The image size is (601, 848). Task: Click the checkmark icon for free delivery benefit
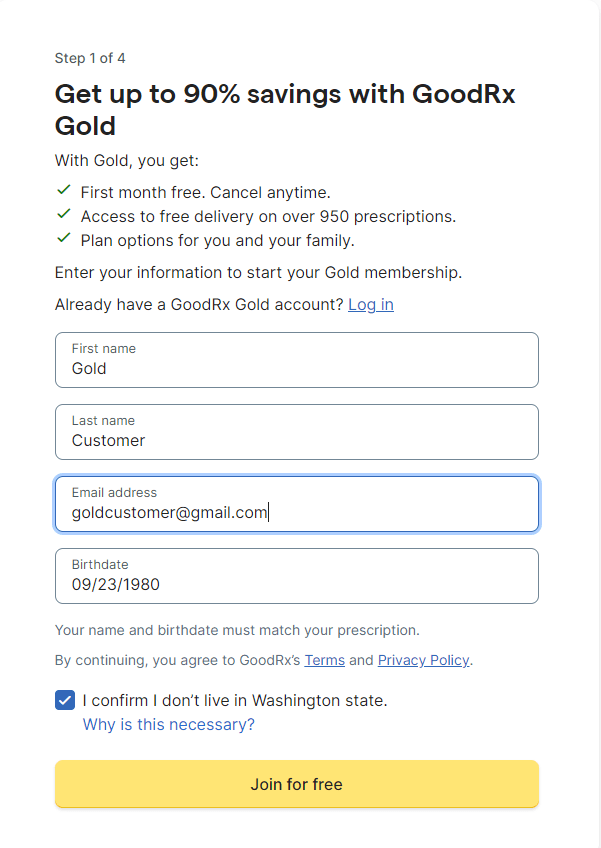pos(64,215)
